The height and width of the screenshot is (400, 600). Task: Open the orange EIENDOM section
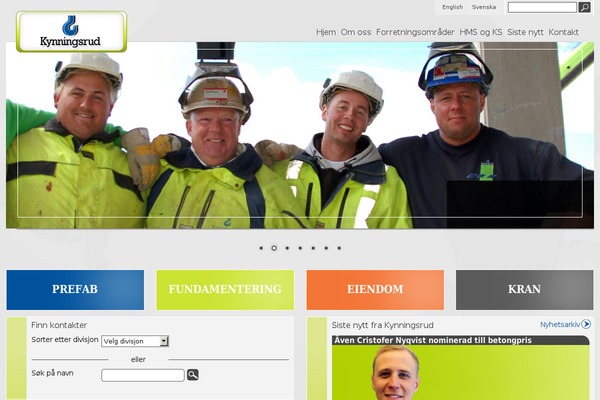click(375, 290)
